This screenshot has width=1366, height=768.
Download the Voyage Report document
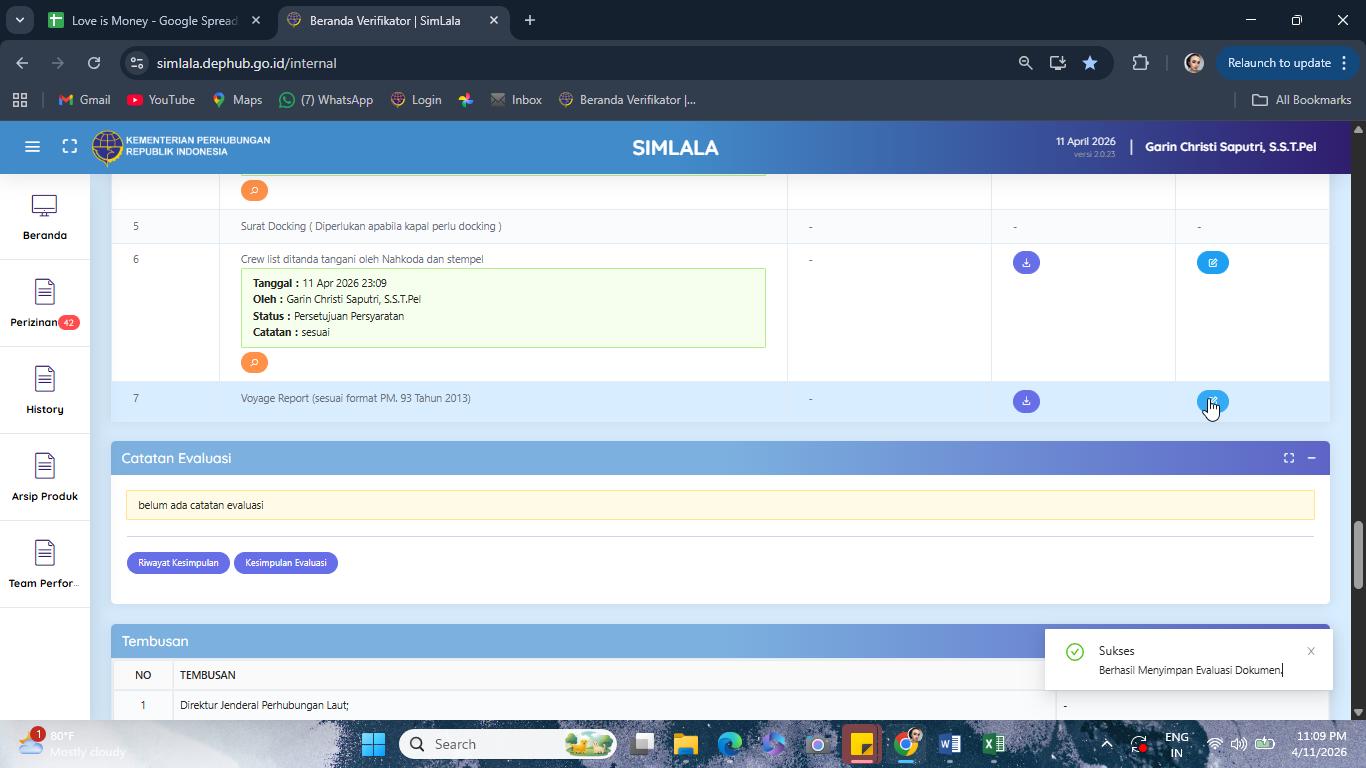click(x=1026, y=401)
